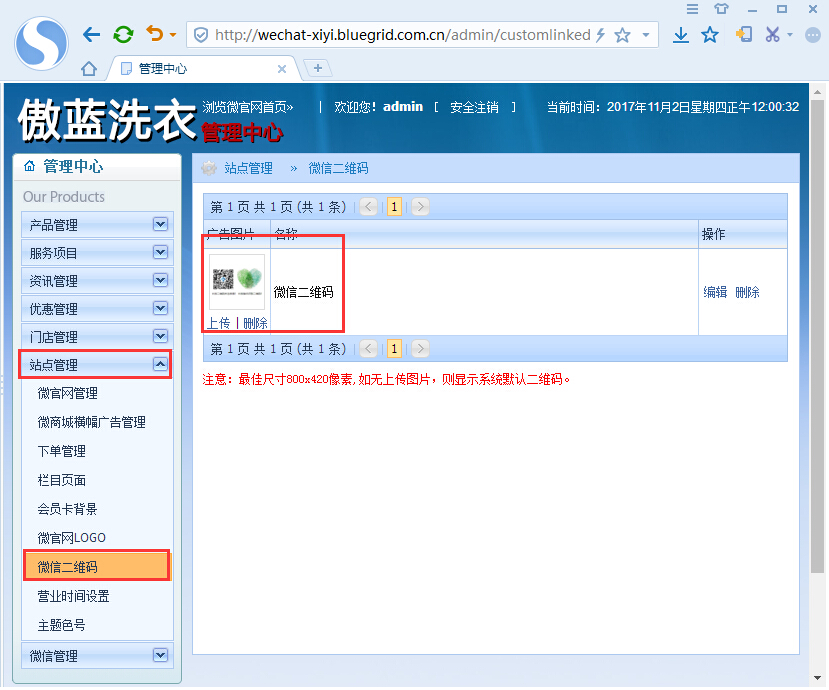Refresh the current page
The height and width of the screenshot is (690, 829).
(122, 33)
